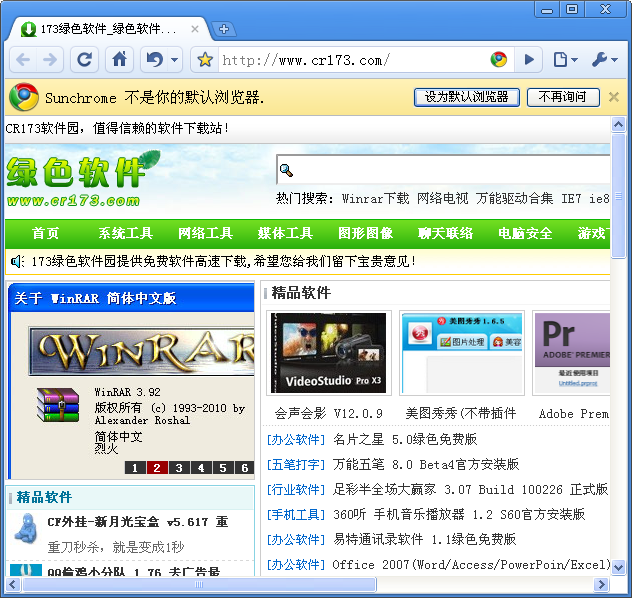Viewport: 632px width, 598px height.
Task: Open [五笔打字] category link
Action: 295,465
